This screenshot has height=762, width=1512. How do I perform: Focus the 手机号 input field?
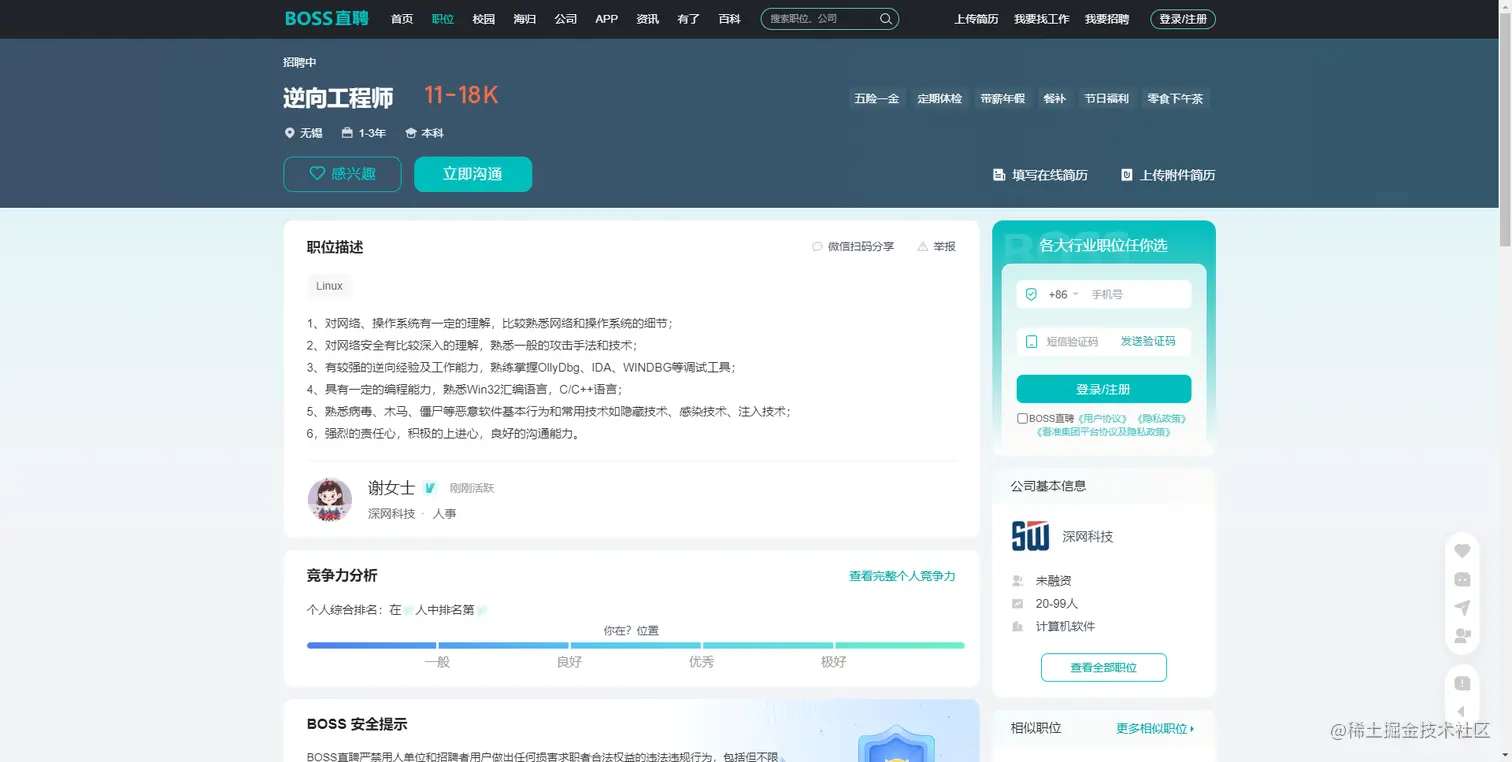pos(1138,295)
